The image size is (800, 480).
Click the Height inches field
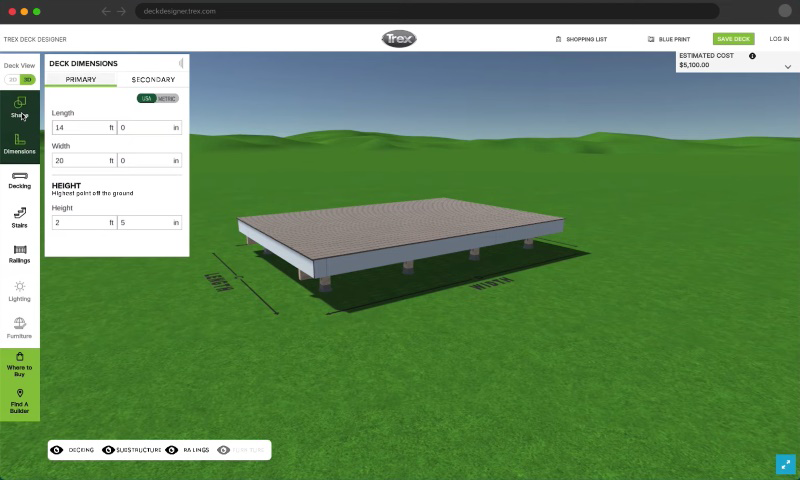click(149, 222)
